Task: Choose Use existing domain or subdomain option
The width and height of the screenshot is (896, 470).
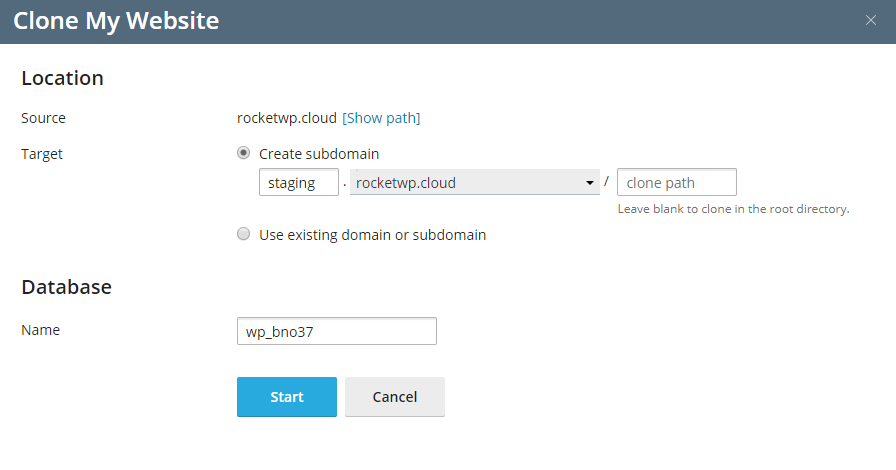Action: [243, 234]
